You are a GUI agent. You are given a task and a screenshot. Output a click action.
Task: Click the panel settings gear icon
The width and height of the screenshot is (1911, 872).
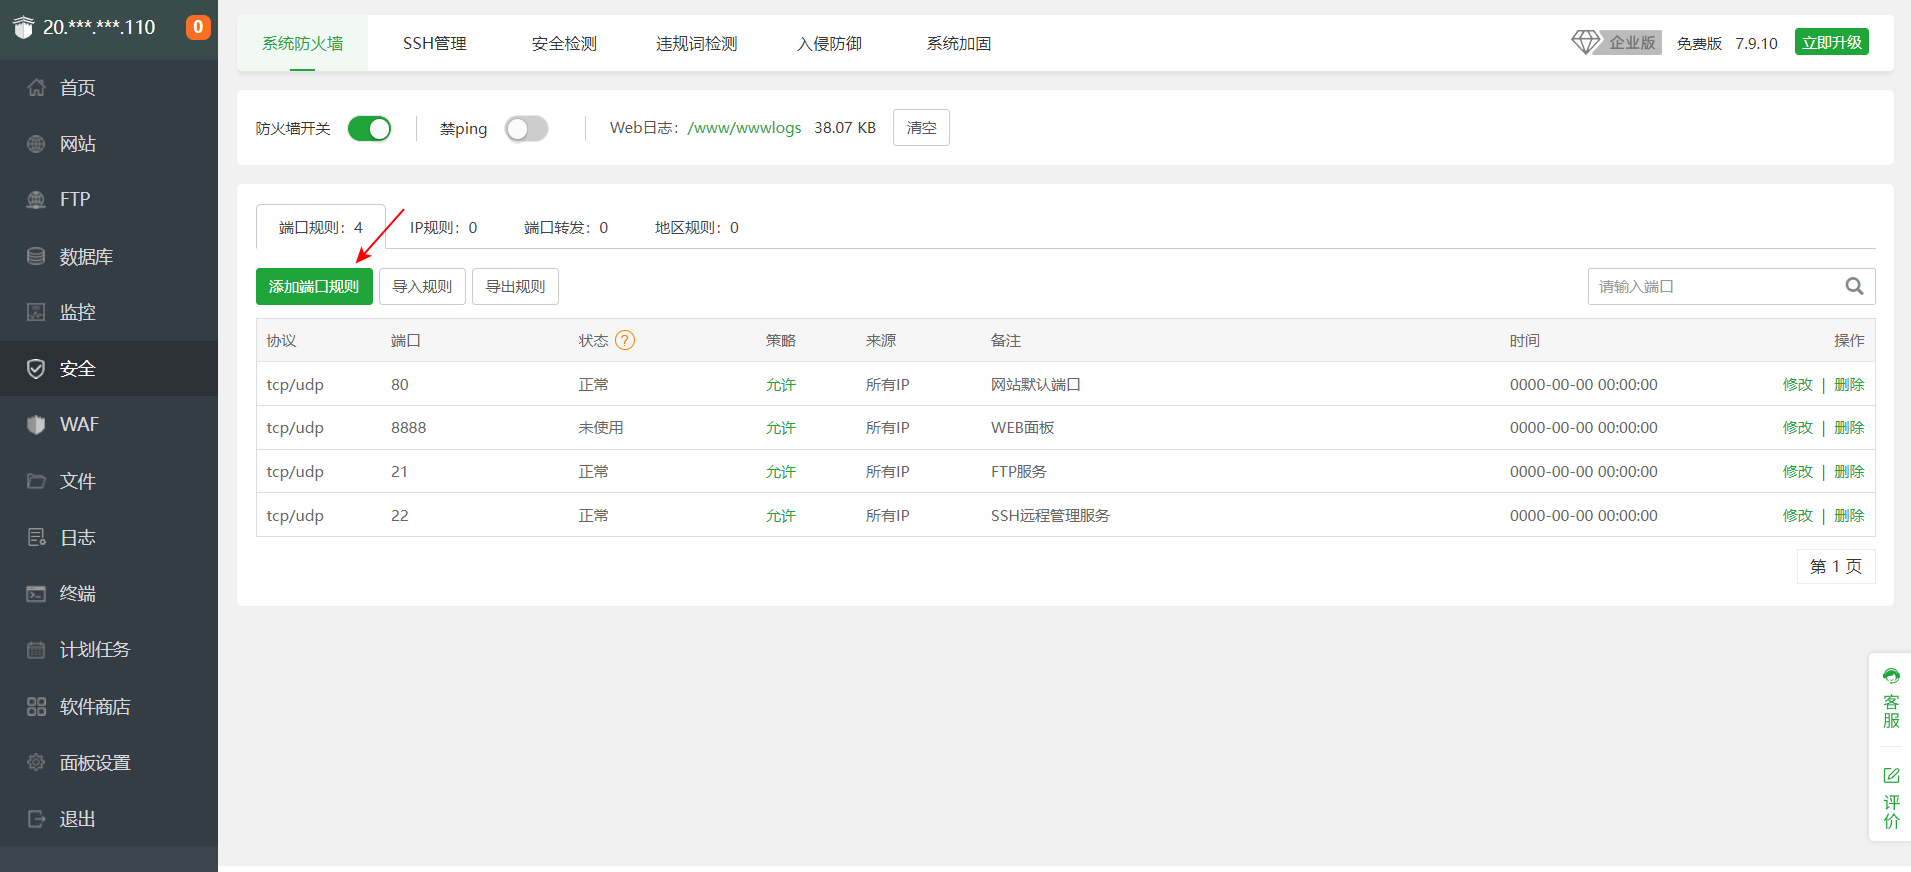click(36, 763)
